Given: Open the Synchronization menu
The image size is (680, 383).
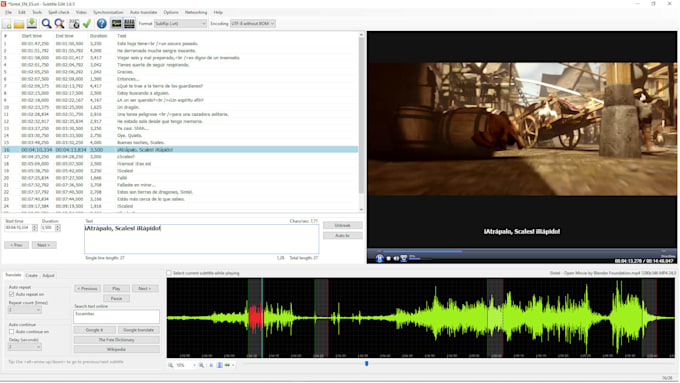Looking at the screenshot, I should tap(108, 12).
